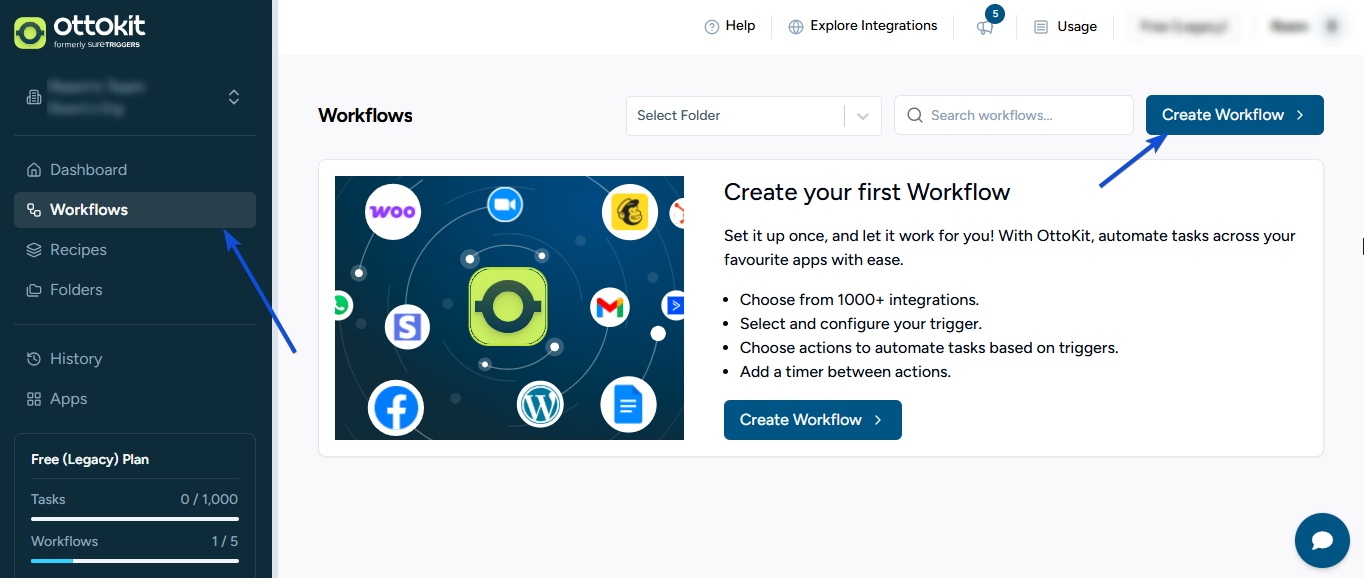This screenshot has height=578, width=1364.
Task: Open Apps in the sidebar
Action: (135, 399)
